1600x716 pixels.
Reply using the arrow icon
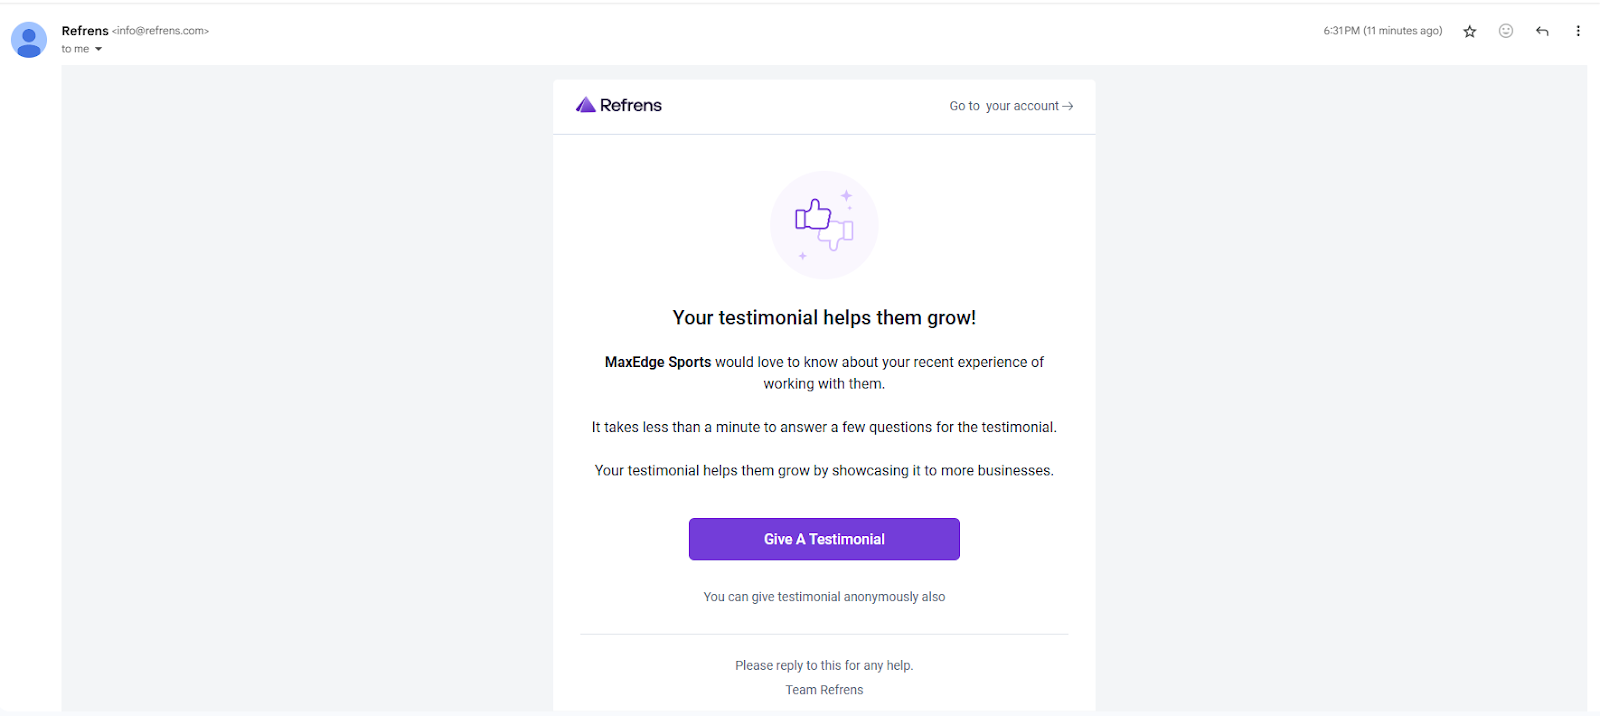(1542, 31)
